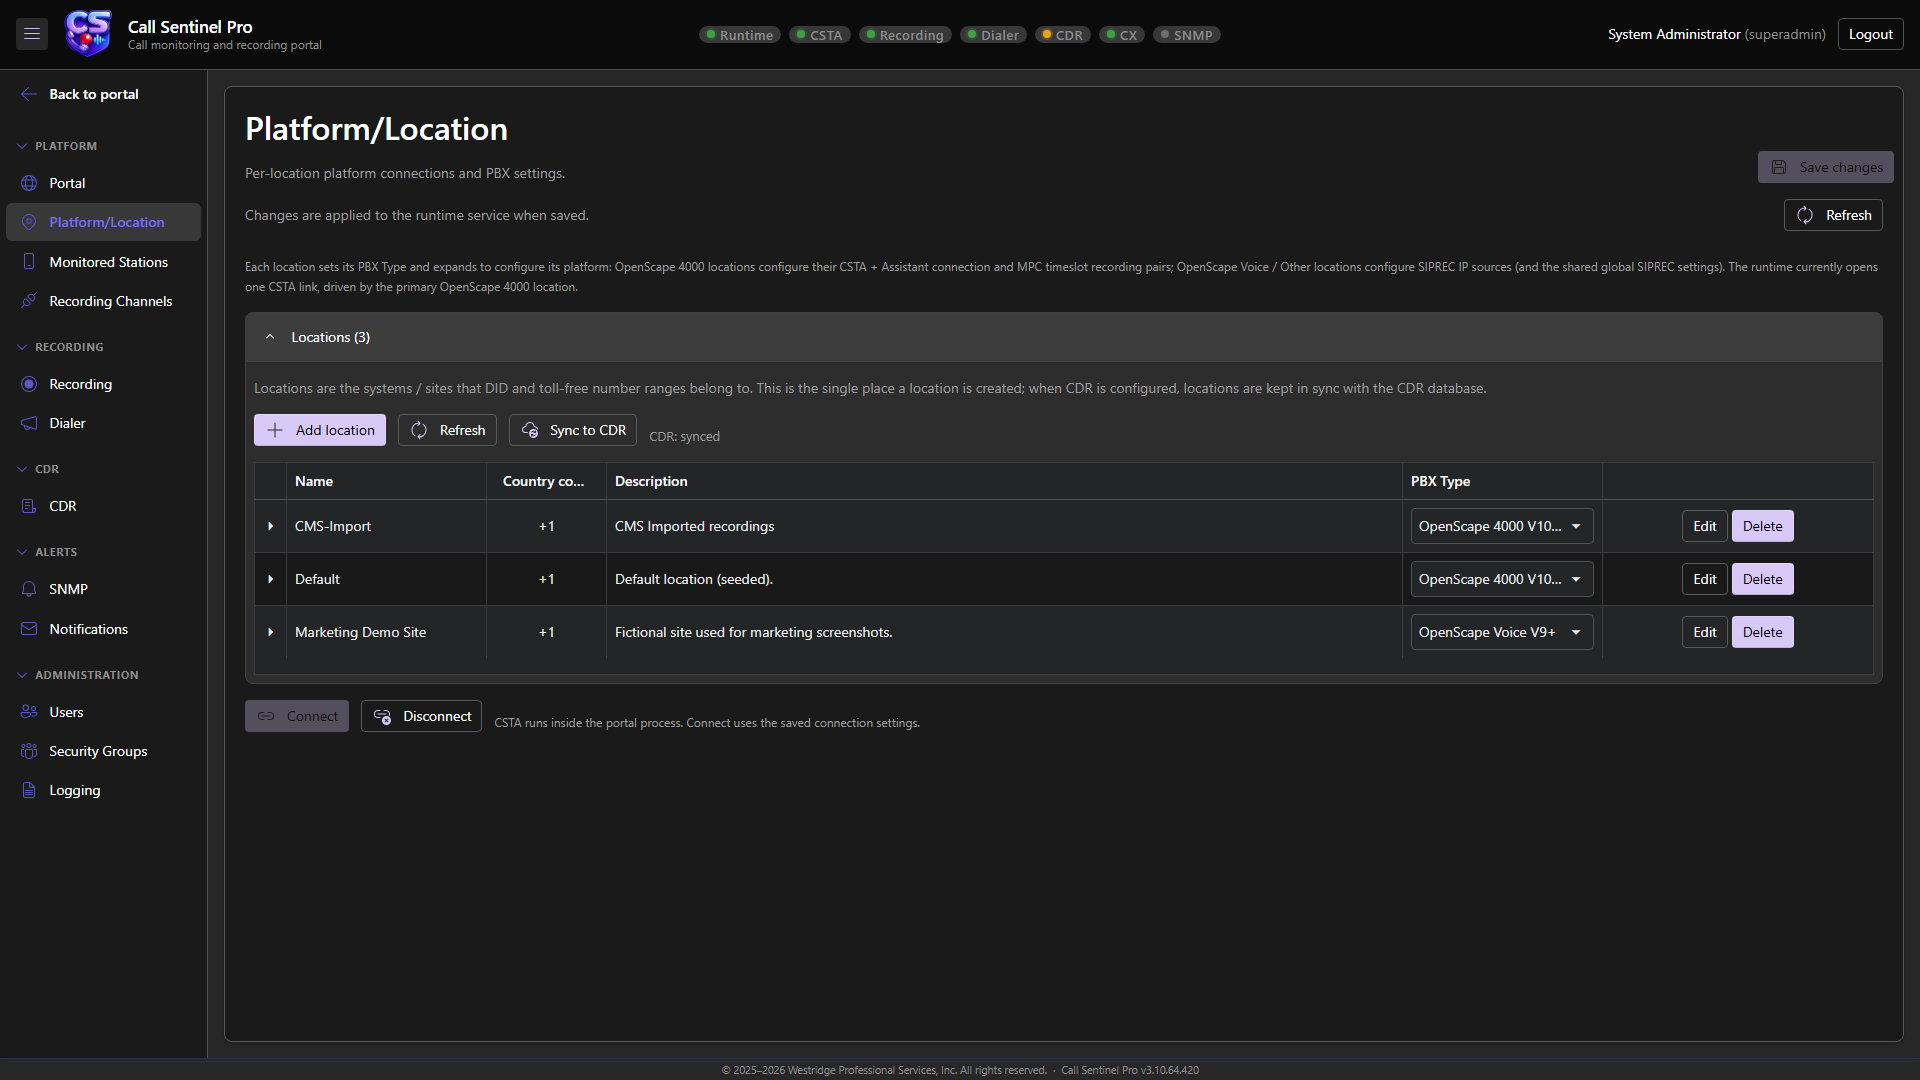Click the CDR document icon in the sidebar

click(29, 506)
